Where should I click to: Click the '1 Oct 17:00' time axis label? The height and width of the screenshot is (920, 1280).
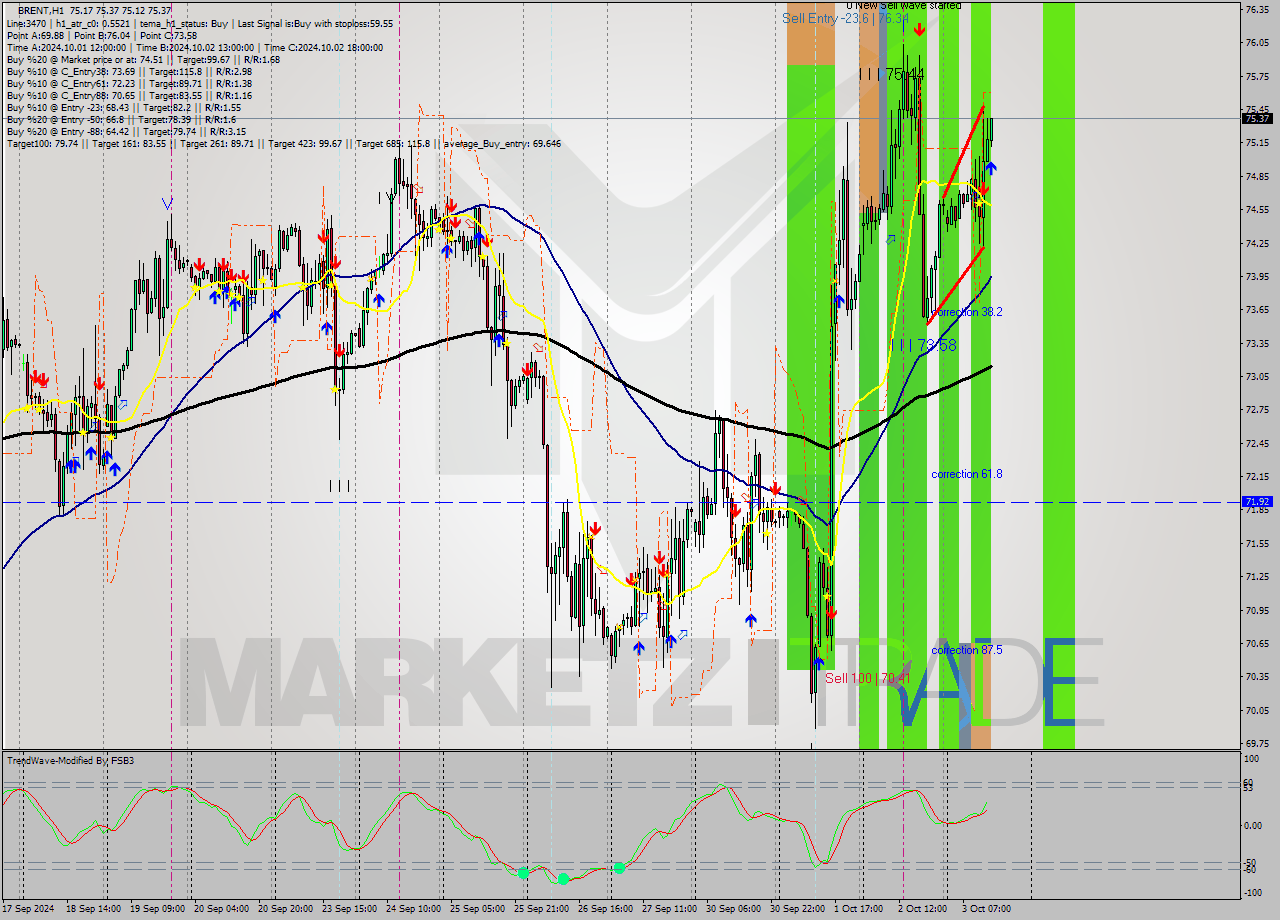(x=860, y=909)
